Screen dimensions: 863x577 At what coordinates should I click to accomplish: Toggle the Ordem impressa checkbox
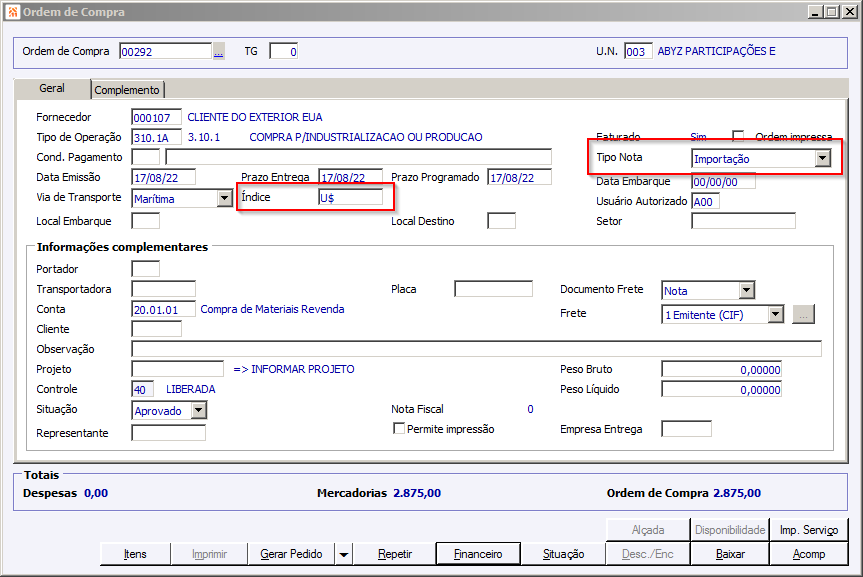pyautogui.click(x=738, y=136)
